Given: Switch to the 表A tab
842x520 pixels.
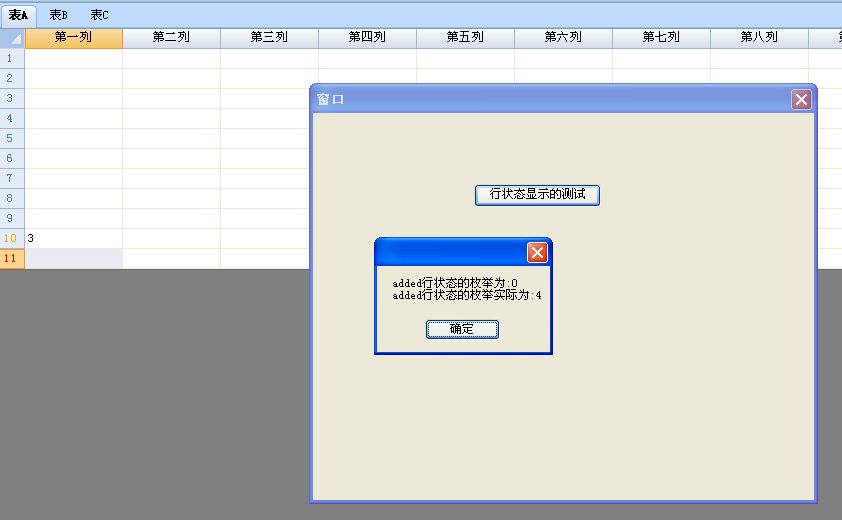Looking at the screenshot, I should (x=18, y=15).
